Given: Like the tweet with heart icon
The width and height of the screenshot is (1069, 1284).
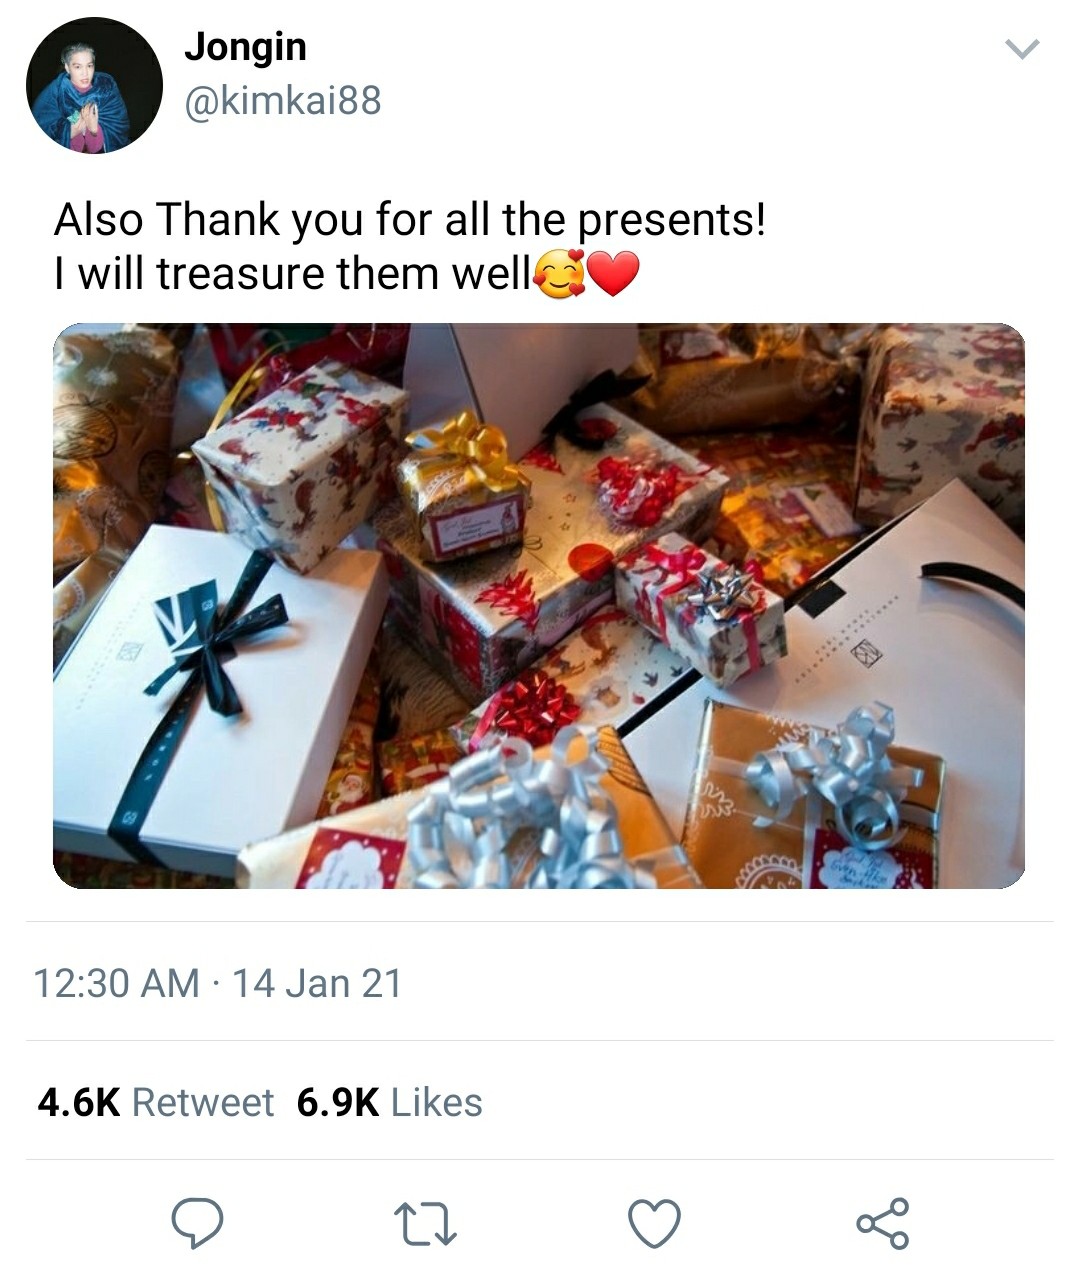Looking at the screenshot, I should [654, 1223].
